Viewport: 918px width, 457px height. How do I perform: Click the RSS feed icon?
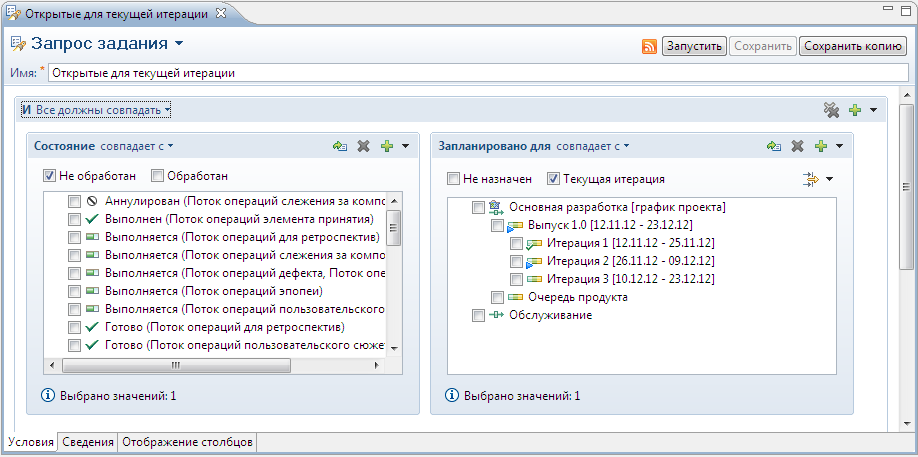click(649, 46)
